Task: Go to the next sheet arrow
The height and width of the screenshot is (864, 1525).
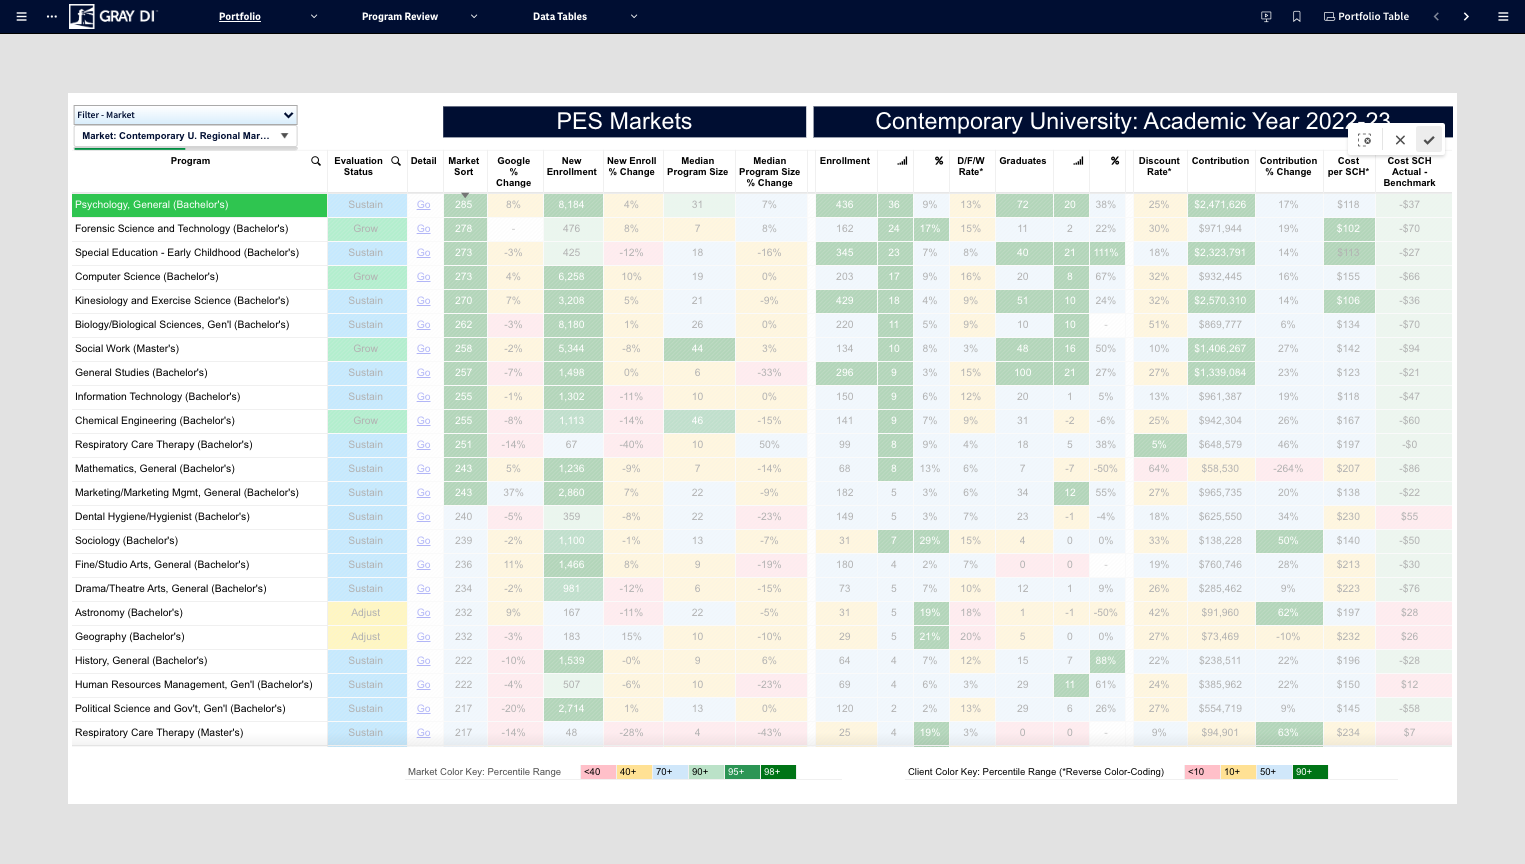Action: (1466, 16)
